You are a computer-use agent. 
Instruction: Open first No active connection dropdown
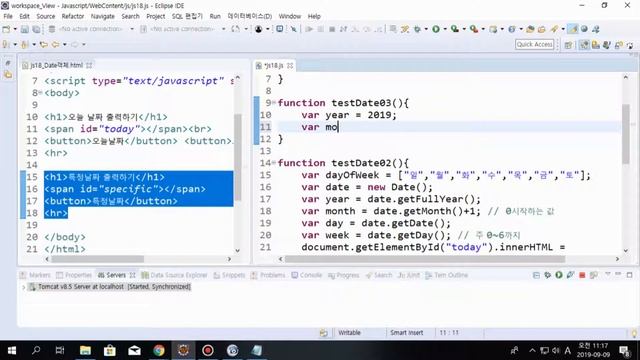(132, 29)
